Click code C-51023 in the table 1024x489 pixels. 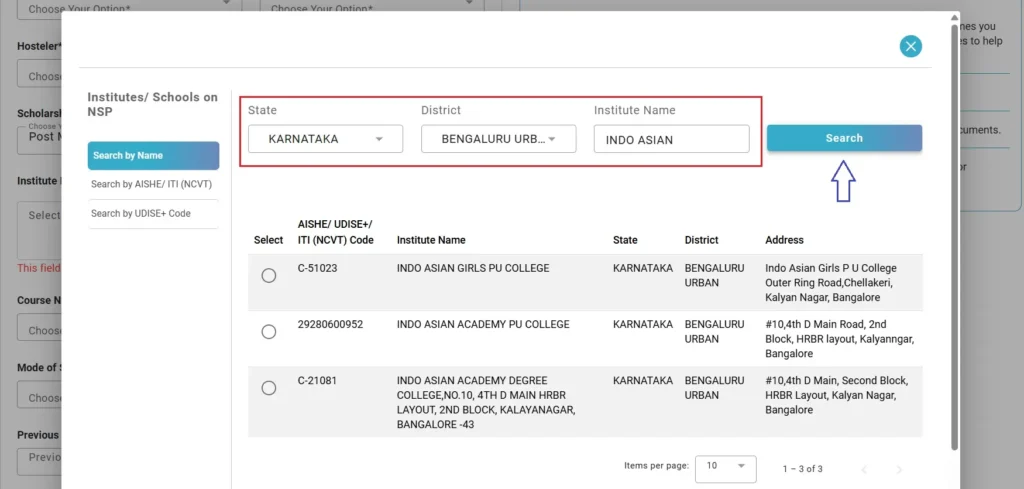point(317,268)
